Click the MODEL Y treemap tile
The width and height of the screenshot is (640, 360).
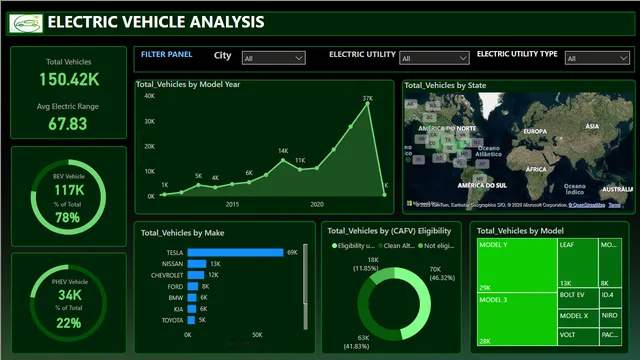[517, 265]
